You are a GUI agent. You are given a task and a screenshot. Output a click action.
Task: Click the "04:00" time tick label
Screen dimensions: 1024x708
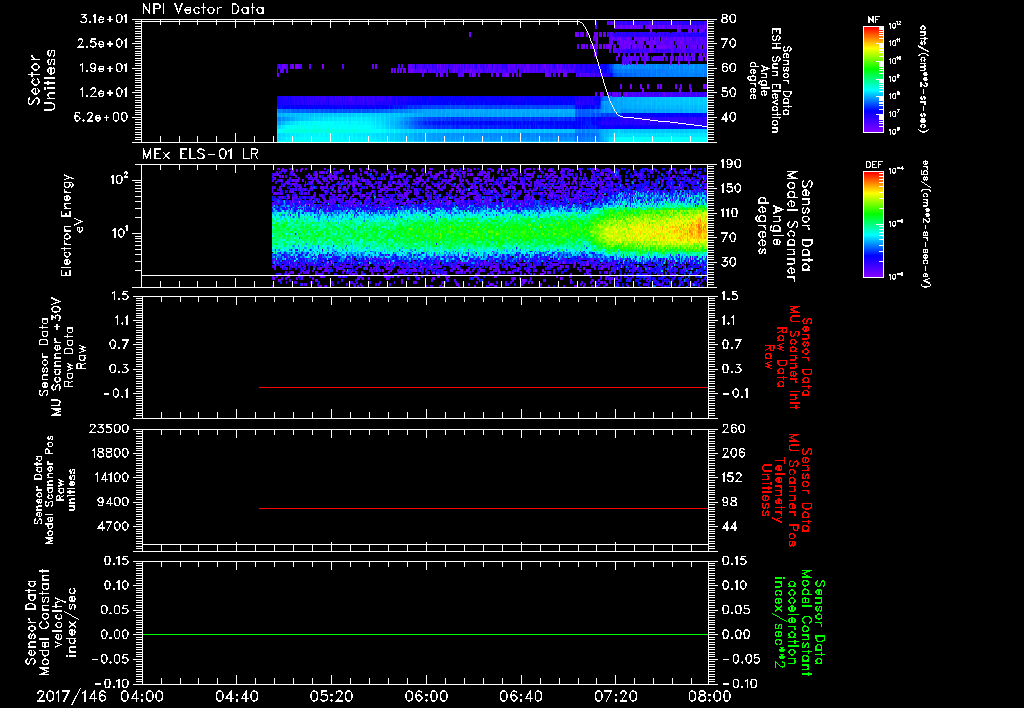click(x=142, y=696)
